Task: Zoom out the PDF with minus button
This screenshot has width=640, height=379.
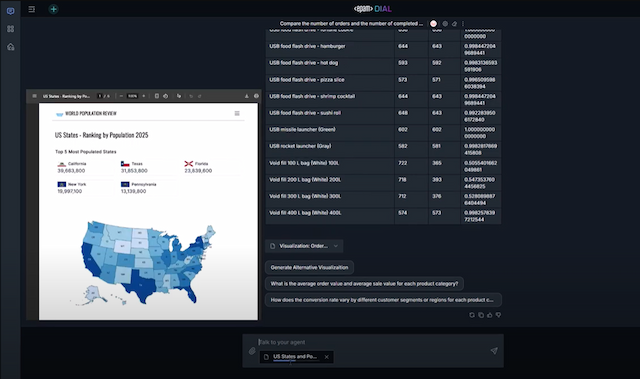Action: [121, 96]
